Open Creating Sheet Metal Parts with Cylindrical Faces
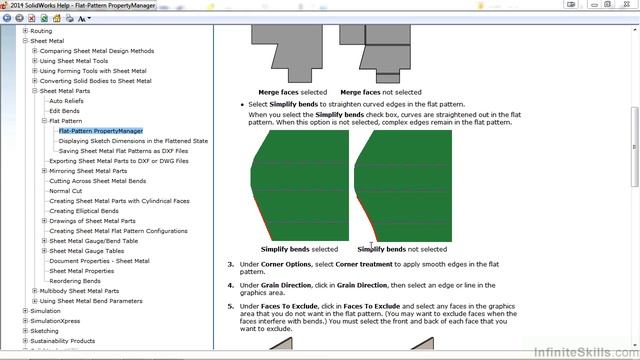The image size is (640, 360). point(119,201)
